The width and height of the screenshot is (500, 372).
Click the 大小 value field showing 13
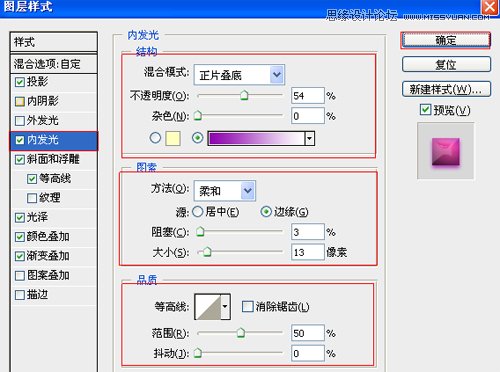tap(308, 252)
